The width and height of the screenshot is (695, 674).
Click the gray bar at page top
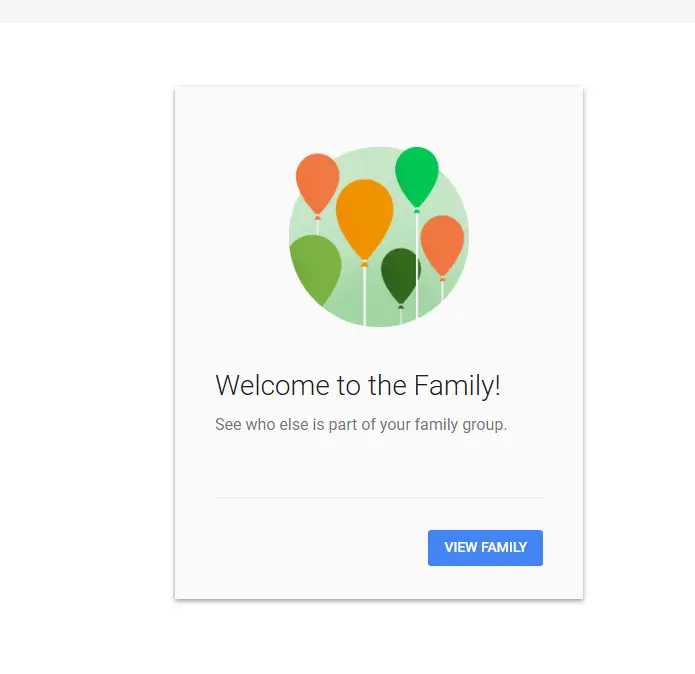pyautogui.click(x=348, y=11)
